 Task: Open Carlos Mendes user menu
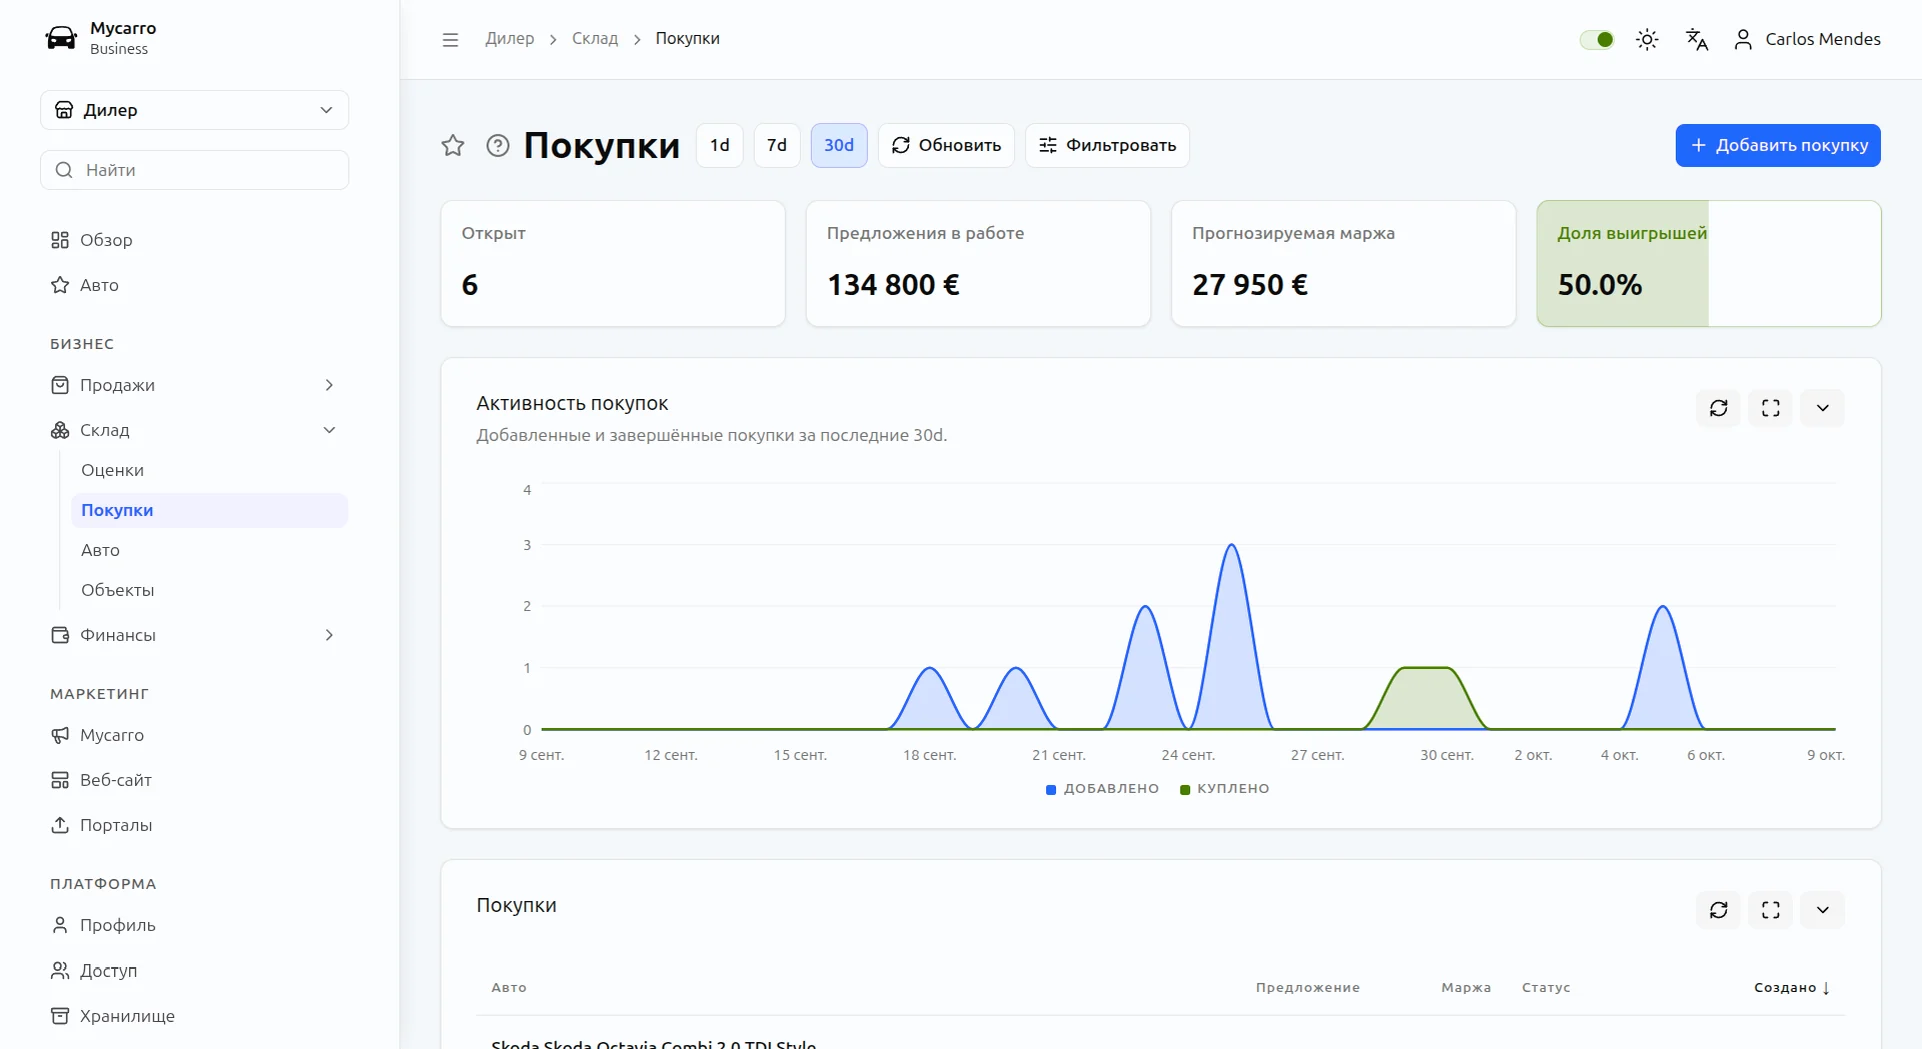pyautogui.click(x=1807, y=39)
